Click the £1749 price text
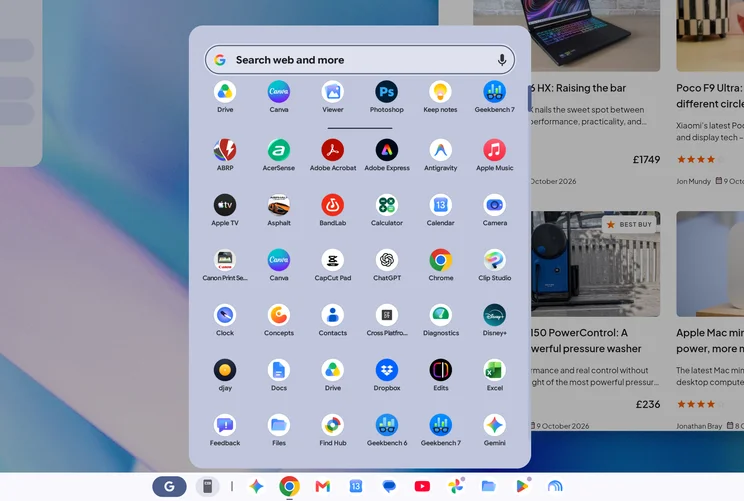Viewport: 744px width, 501px height. click(646, 159)
